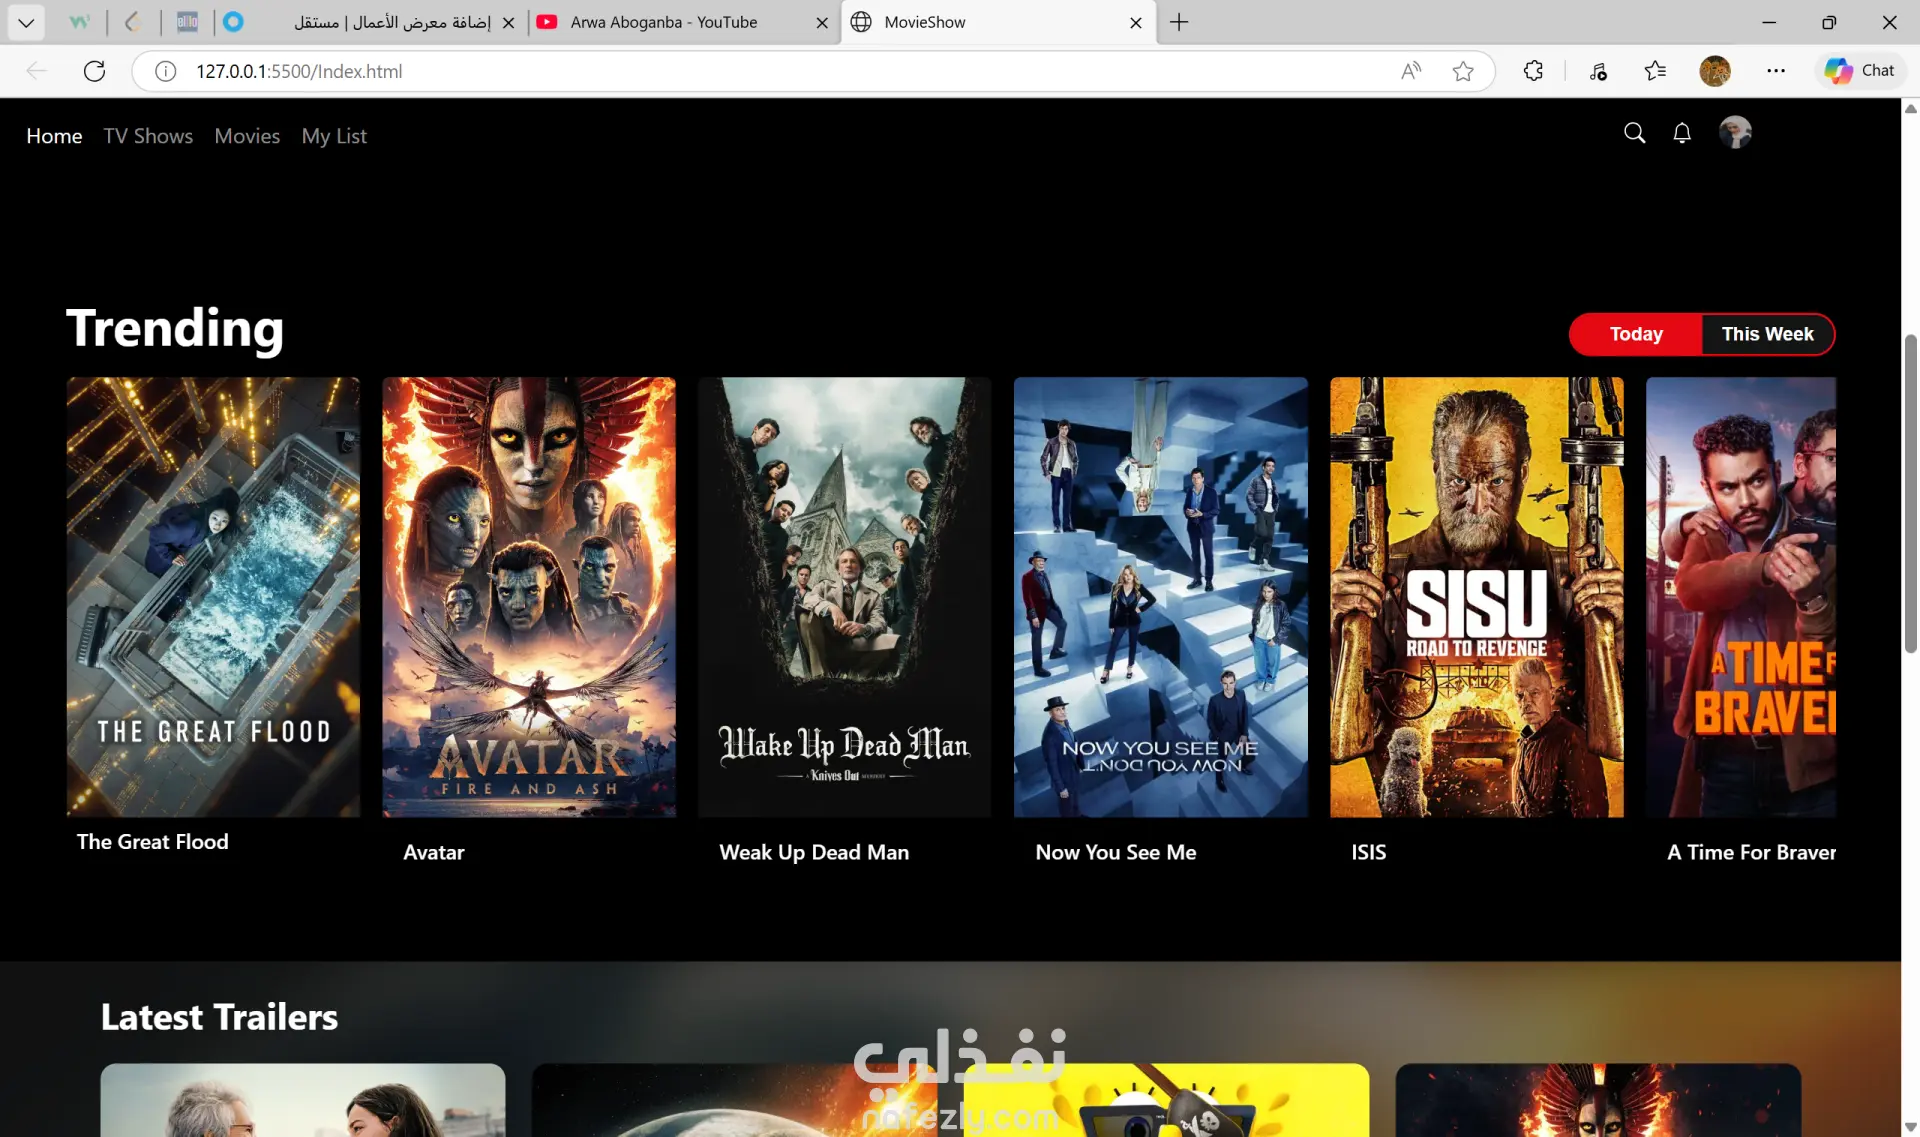Refresh the page with reload icon

[x=94, y=71]
